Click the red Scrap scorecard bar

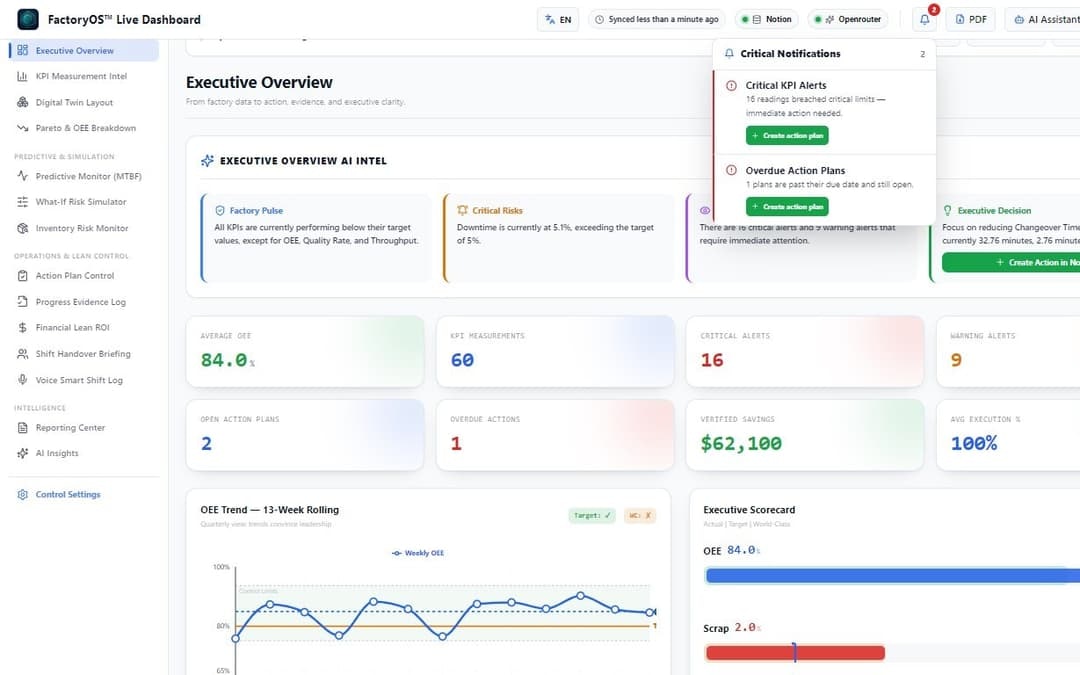coord(795,652)
